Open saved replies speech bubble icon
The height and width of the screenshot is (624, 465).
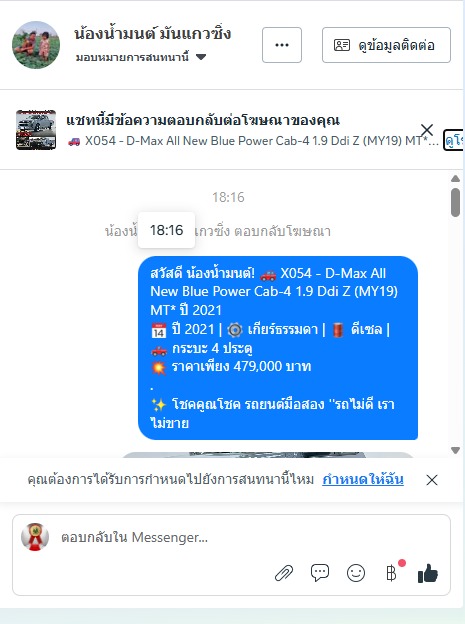click(320, 573)
